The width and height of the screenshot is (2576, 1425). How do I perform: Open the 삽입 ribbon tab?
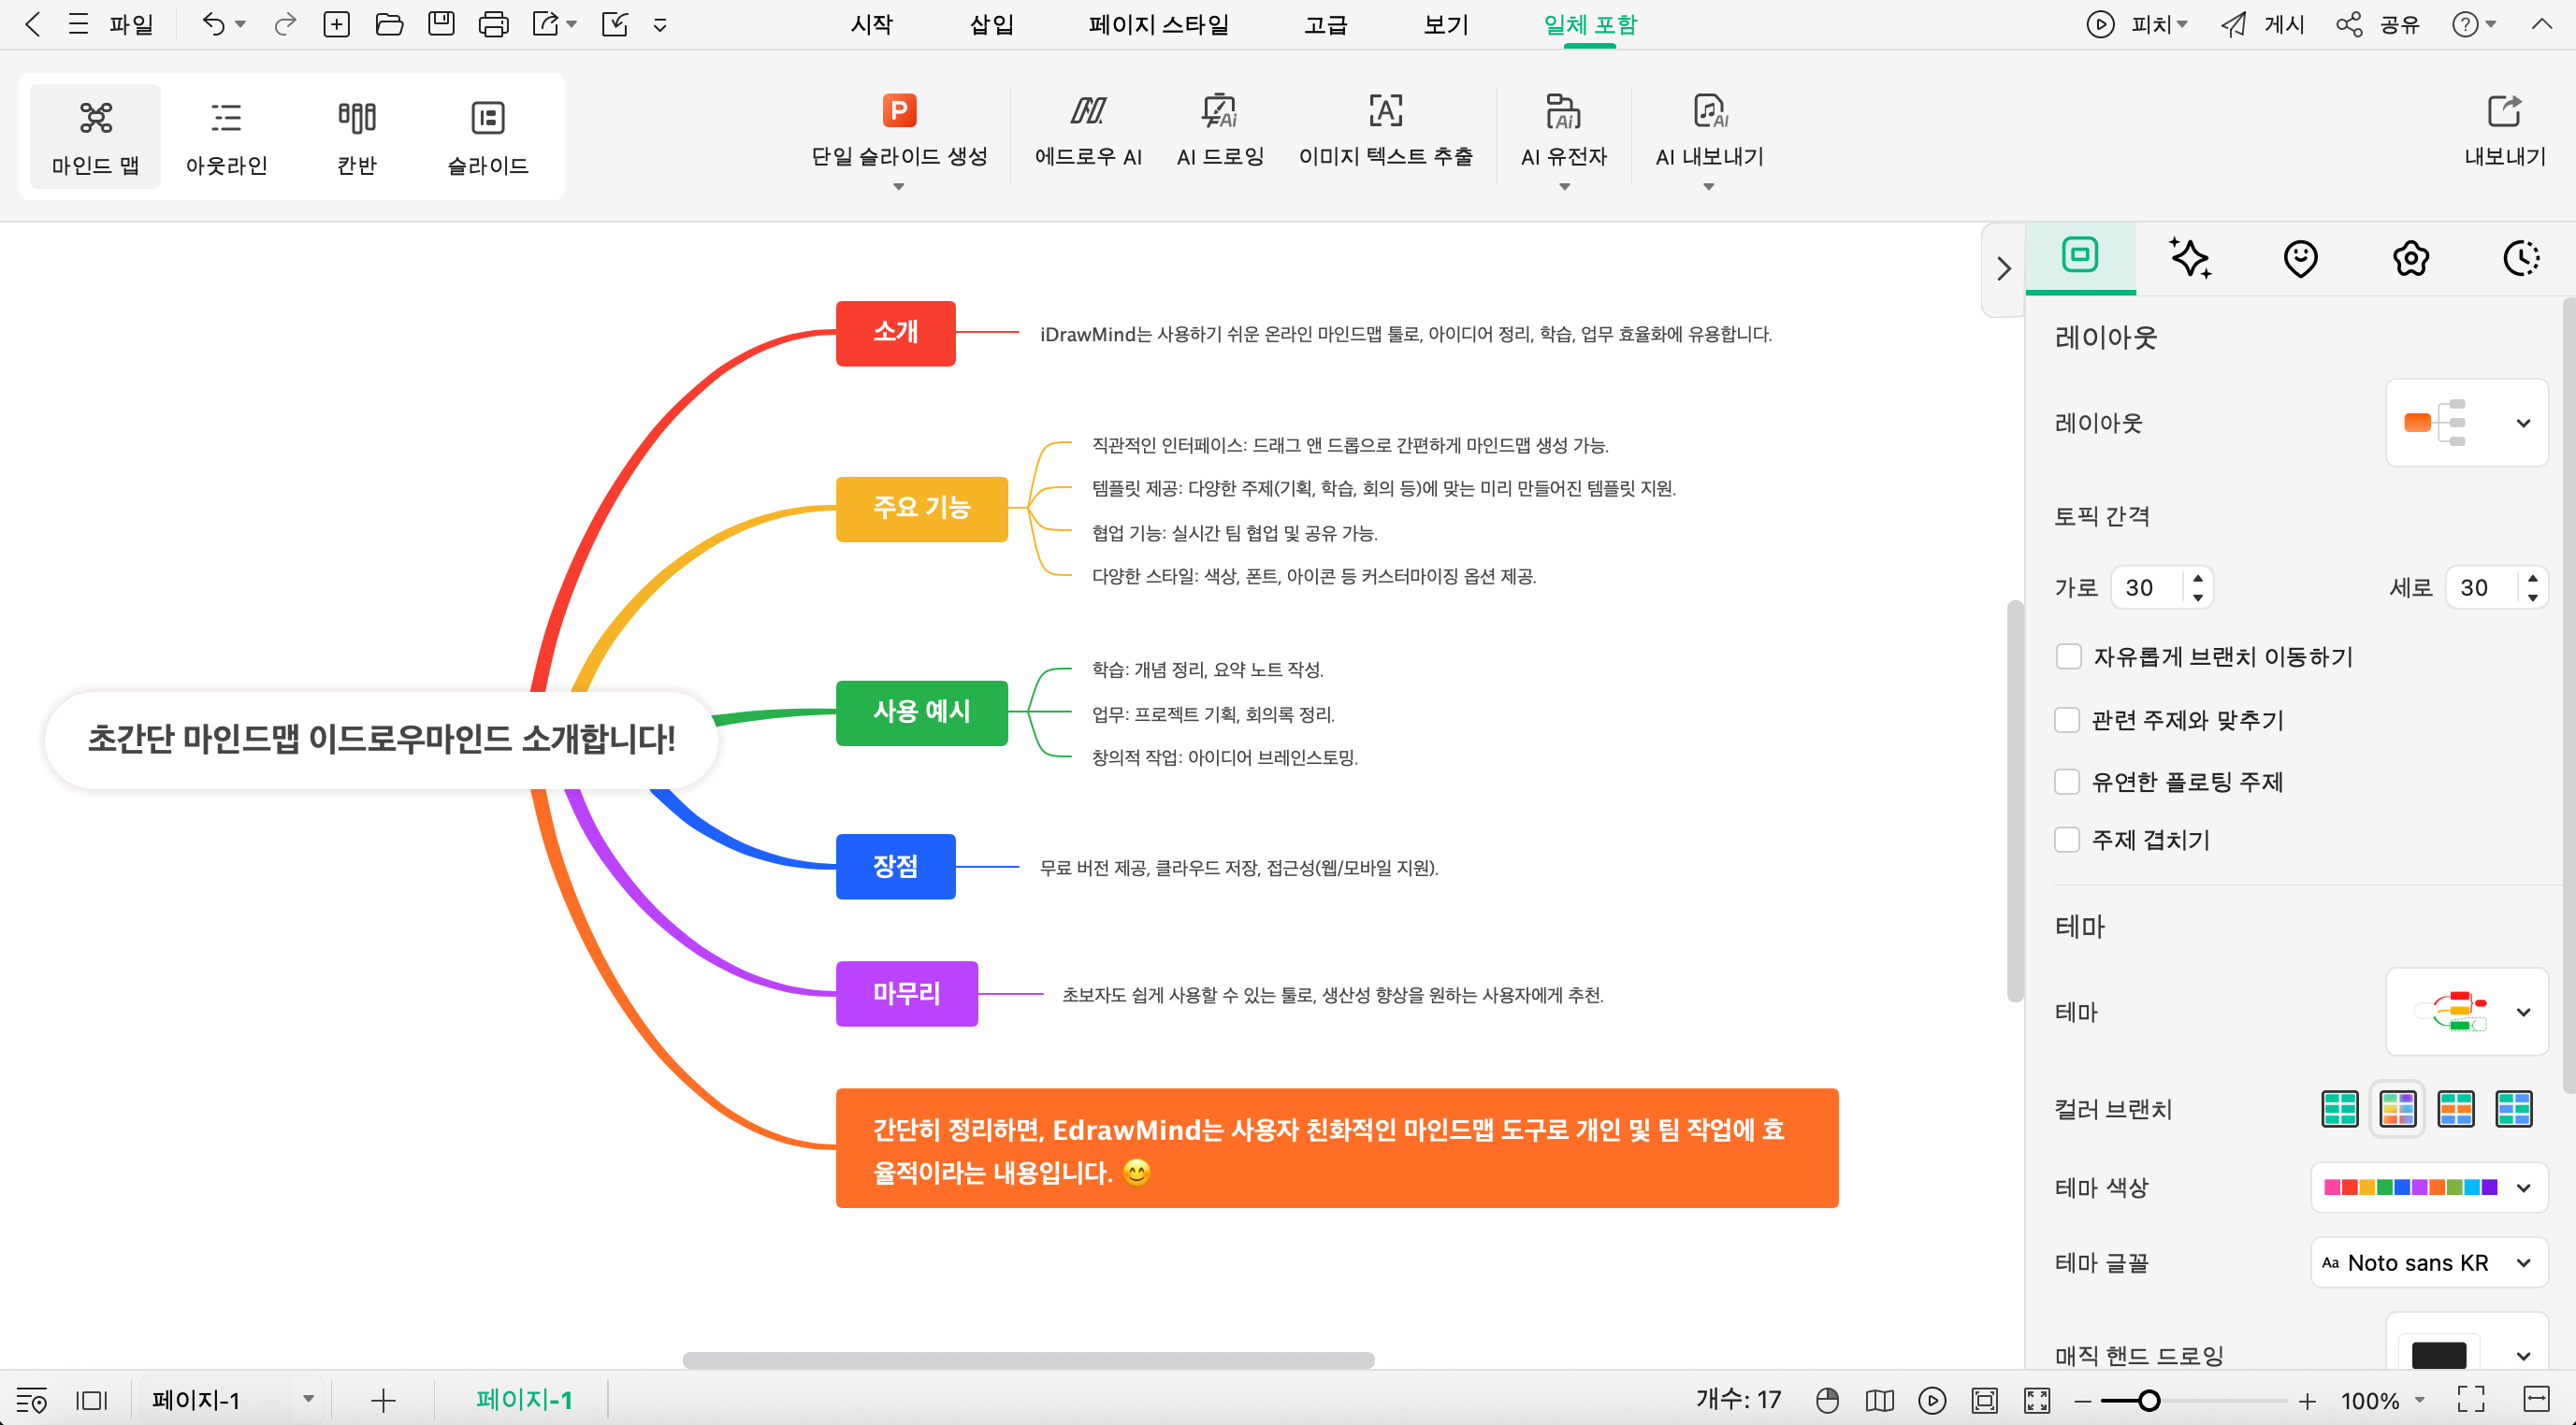click(x=991, y=24)
